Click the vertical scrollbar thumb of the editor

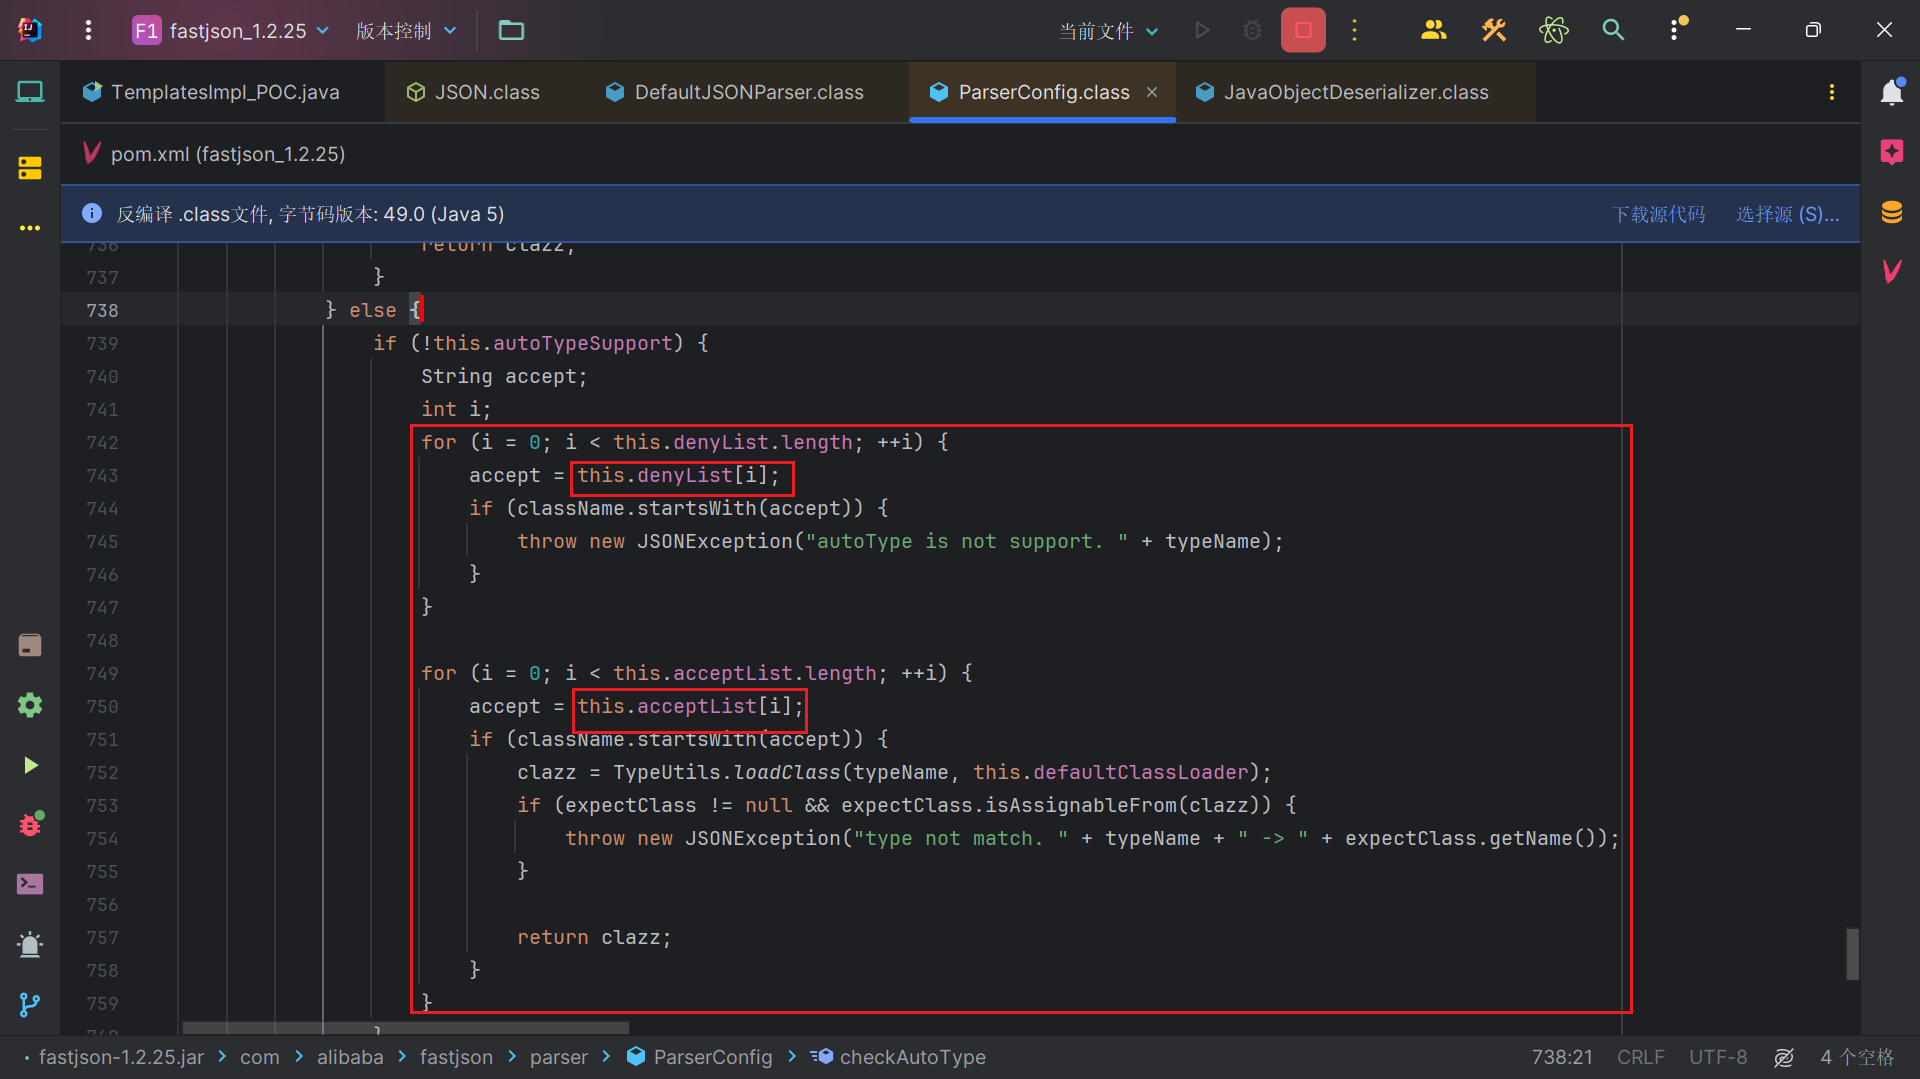[x=1852, y=954]
